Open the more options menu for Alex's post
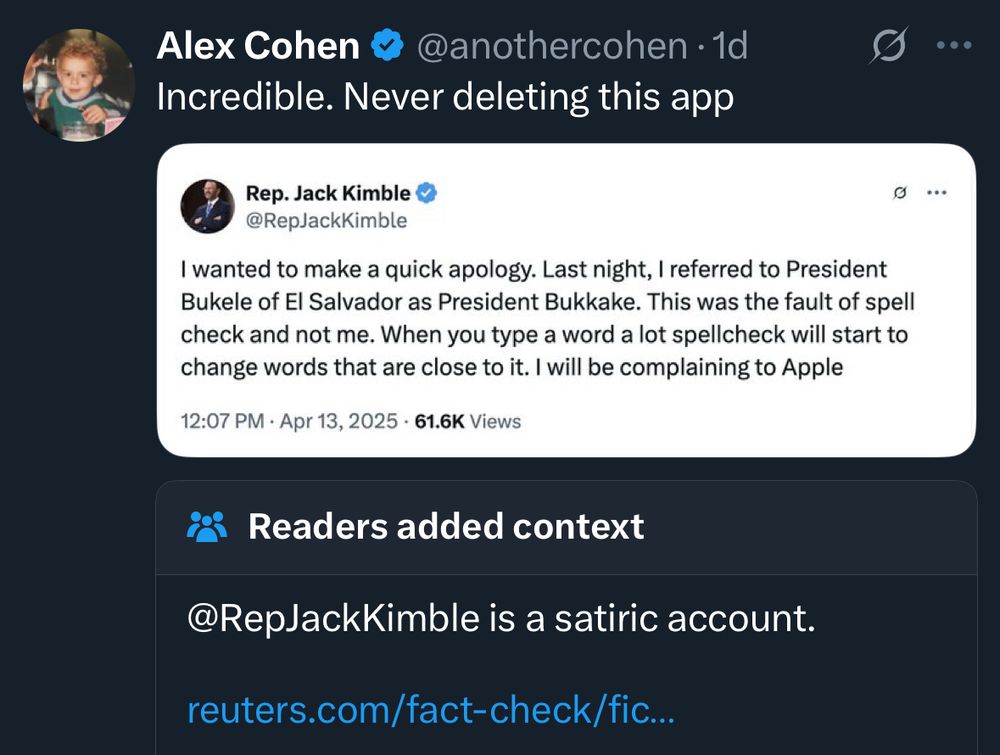Screen dimensions: 1000x755 951,46
